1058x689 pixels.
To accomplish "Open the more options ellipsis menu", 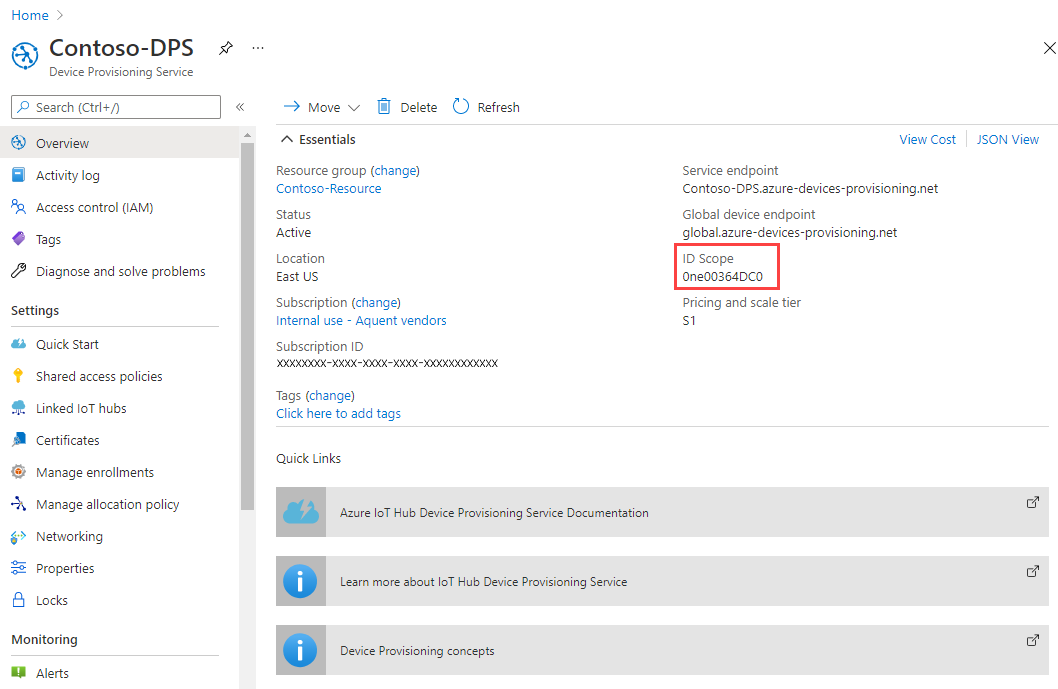I will point(257,47).
